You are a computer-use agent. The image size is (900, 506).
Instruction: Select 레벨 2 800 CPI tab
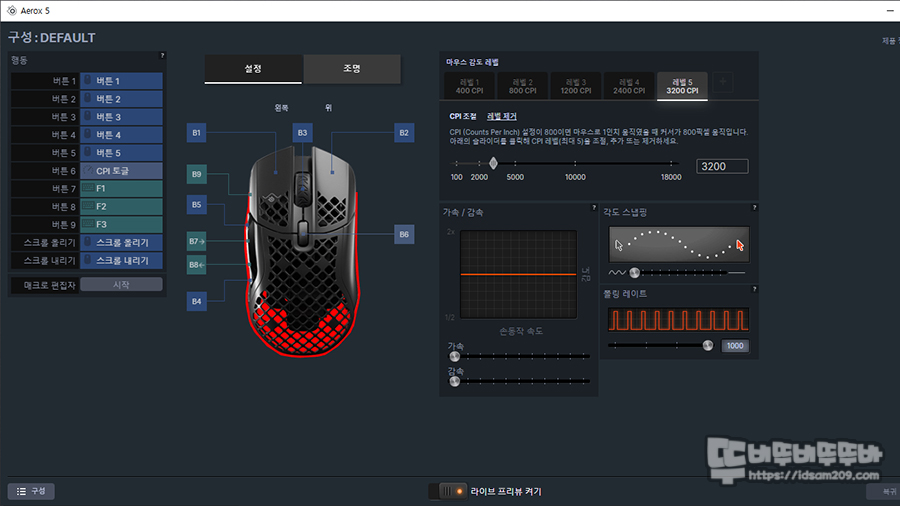[522, 87]
